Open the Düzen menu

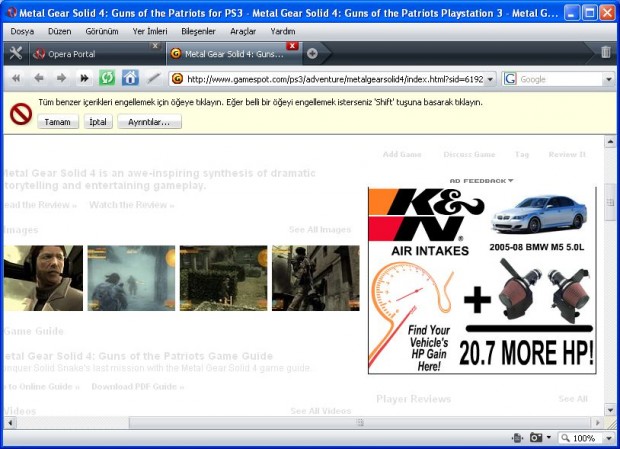(x=60, y=31)
